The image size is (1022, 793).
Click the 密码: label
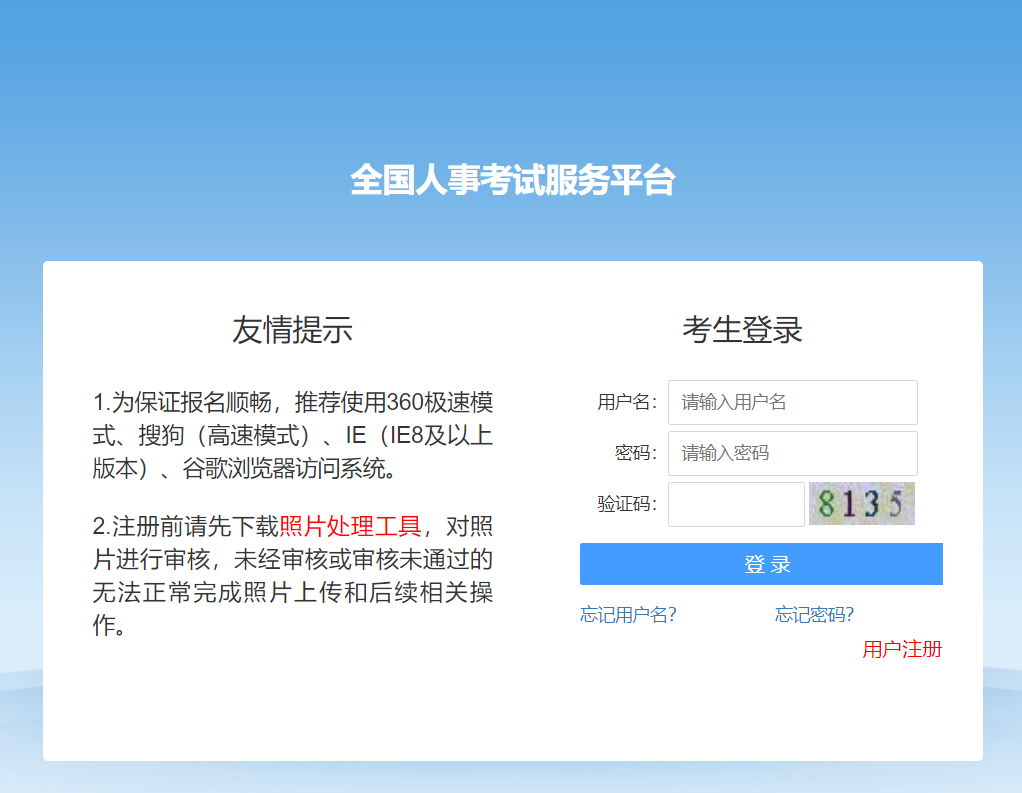point(635,453)
